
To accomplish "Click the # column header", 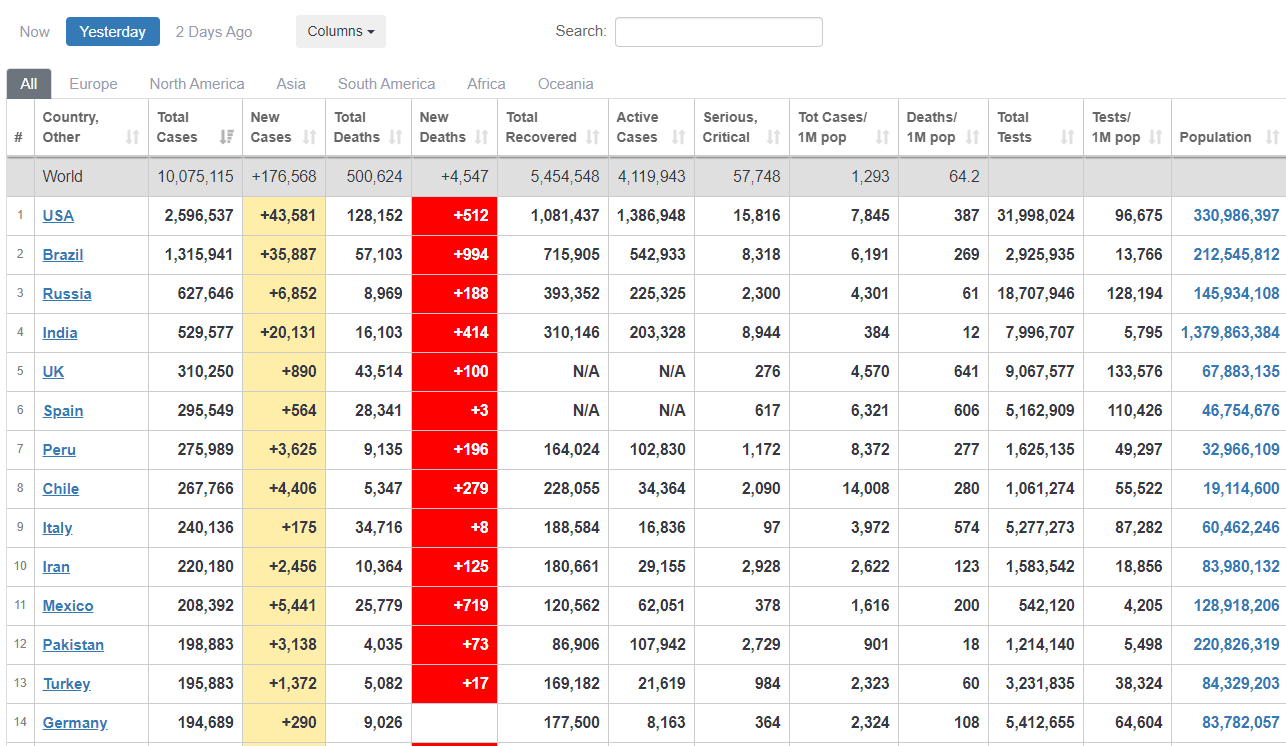I will (x=20, y=127).
